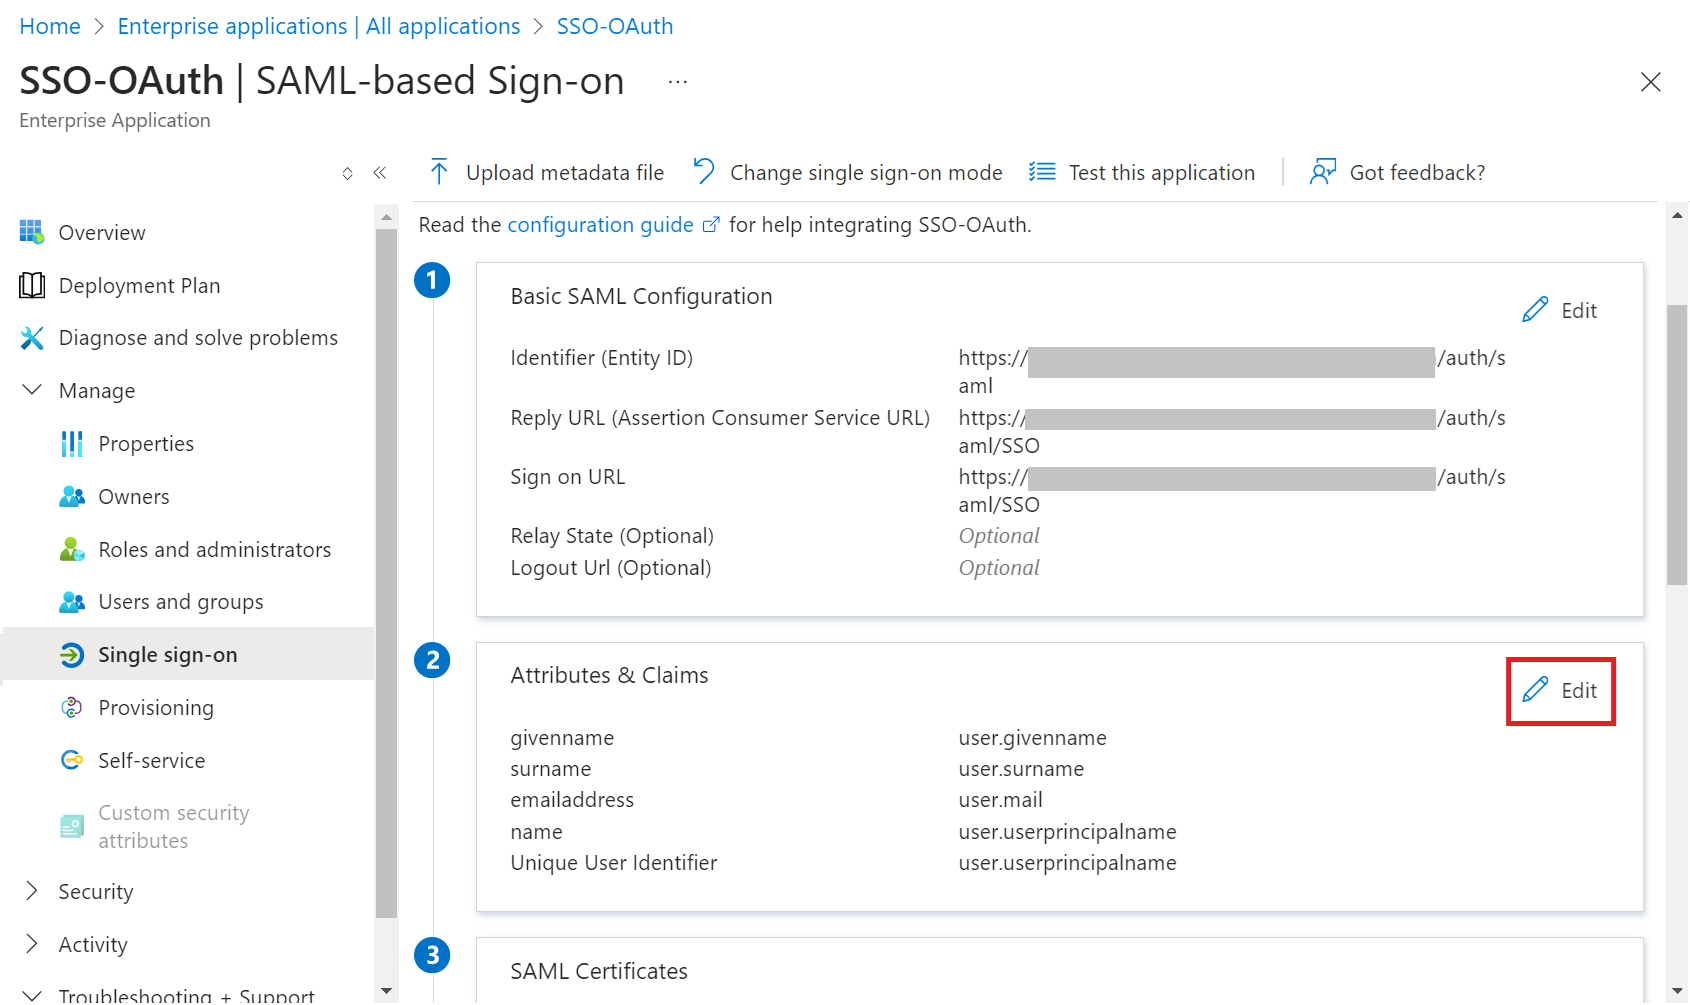1690x1005 pixels.
Task: Open Properties from the Manage section
Action: tap(146, 444)
